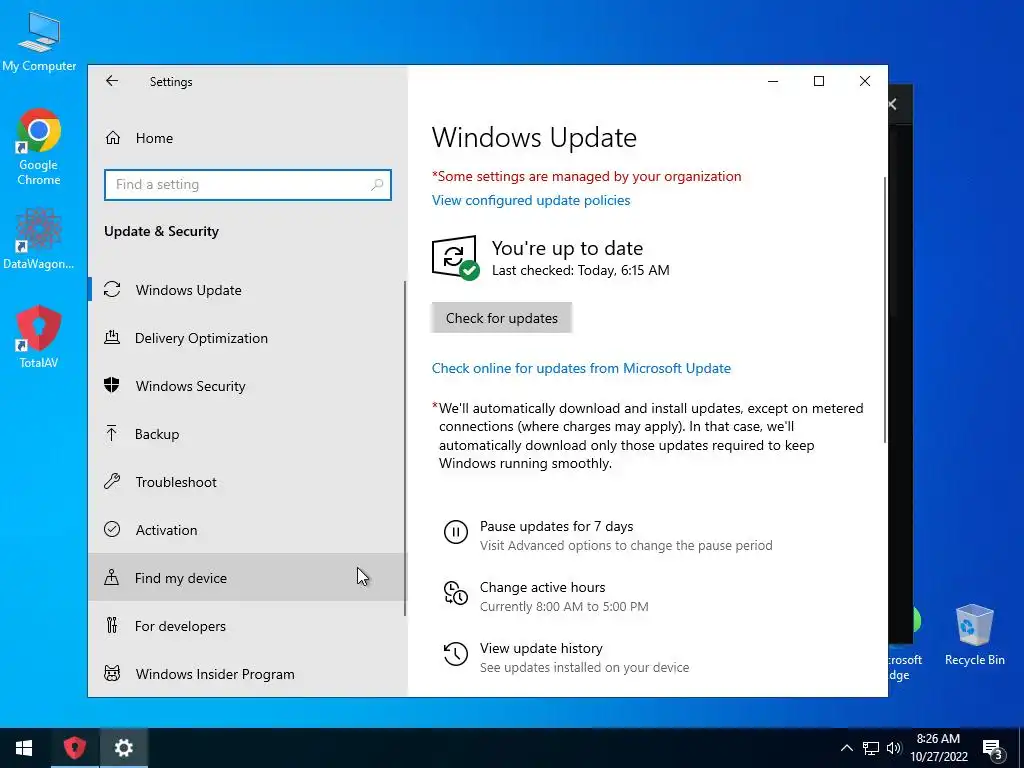The width and height of the screenshot is (1024, 768).
Task: Click the sidebar vertical scrollbar
Action: pos(405,448)
